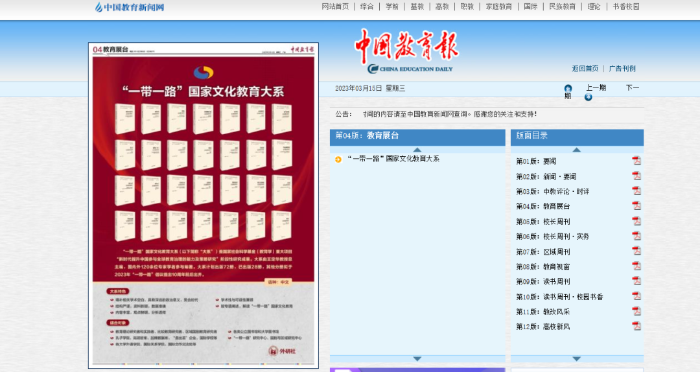This screenshot has width=700, height=372.
Task: Open PDF icon for 第11版 职教风采
Action: click(636, 311)
